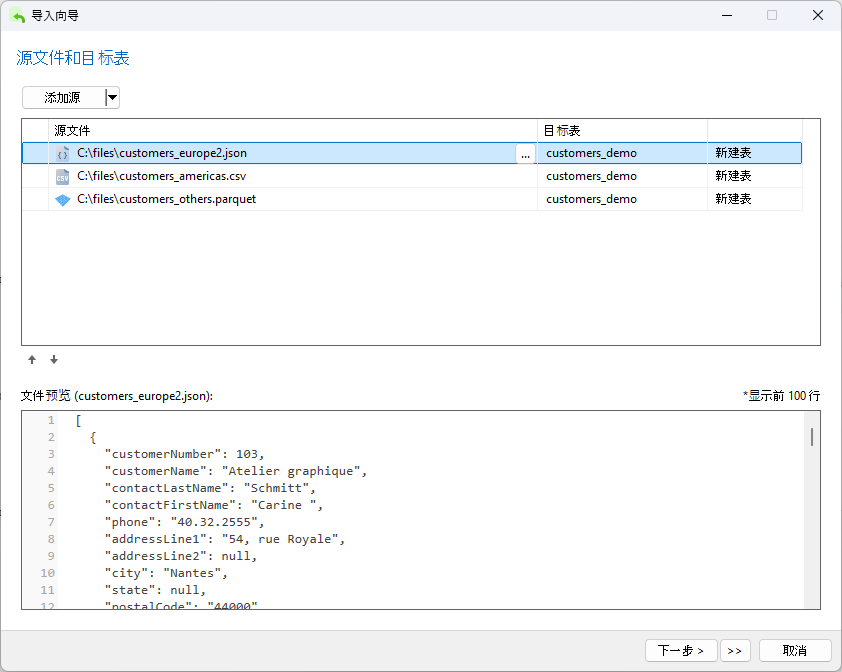Click the browse ellipsis button in the customers_europe2.json row
Image resolution: width=842 pixels, height=672 pixels.
click(x=525, y=154)
